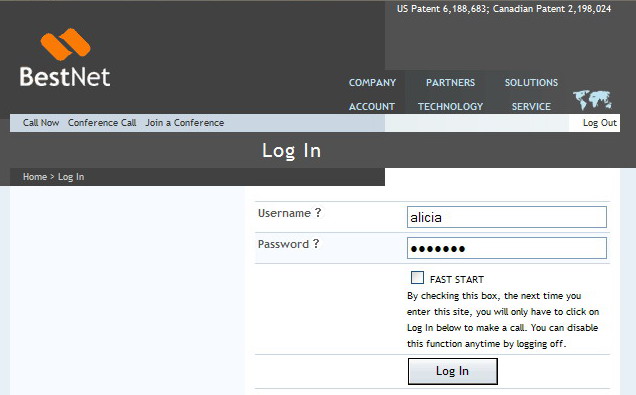Submit with the Log In button
This screenshot has width=636, height=395.
[453, 371]
